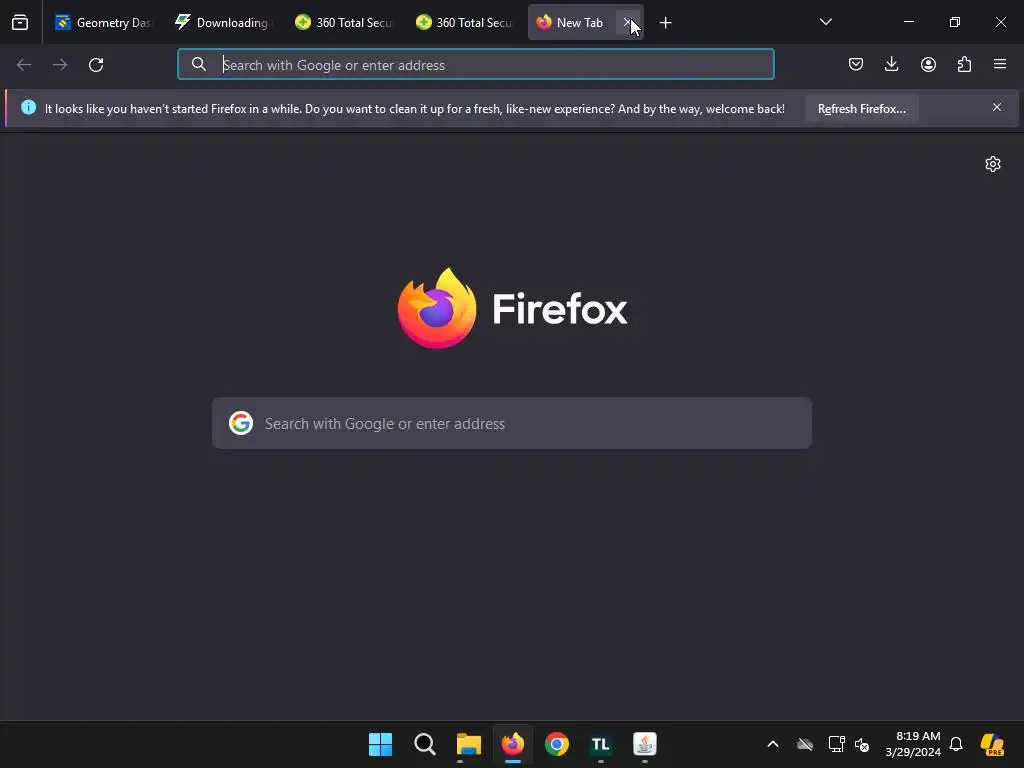1024x768 pixels.
Task: Switch to the Downloading tab
Action: (223, 23)
